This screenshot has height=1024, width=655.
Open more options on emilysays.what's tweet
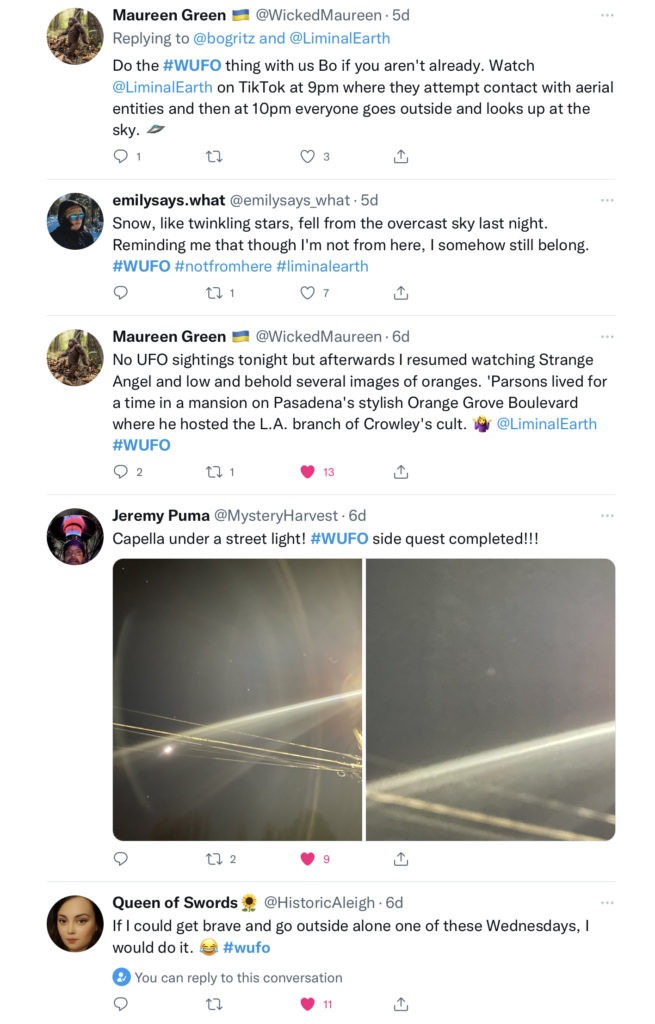(607, 200)
